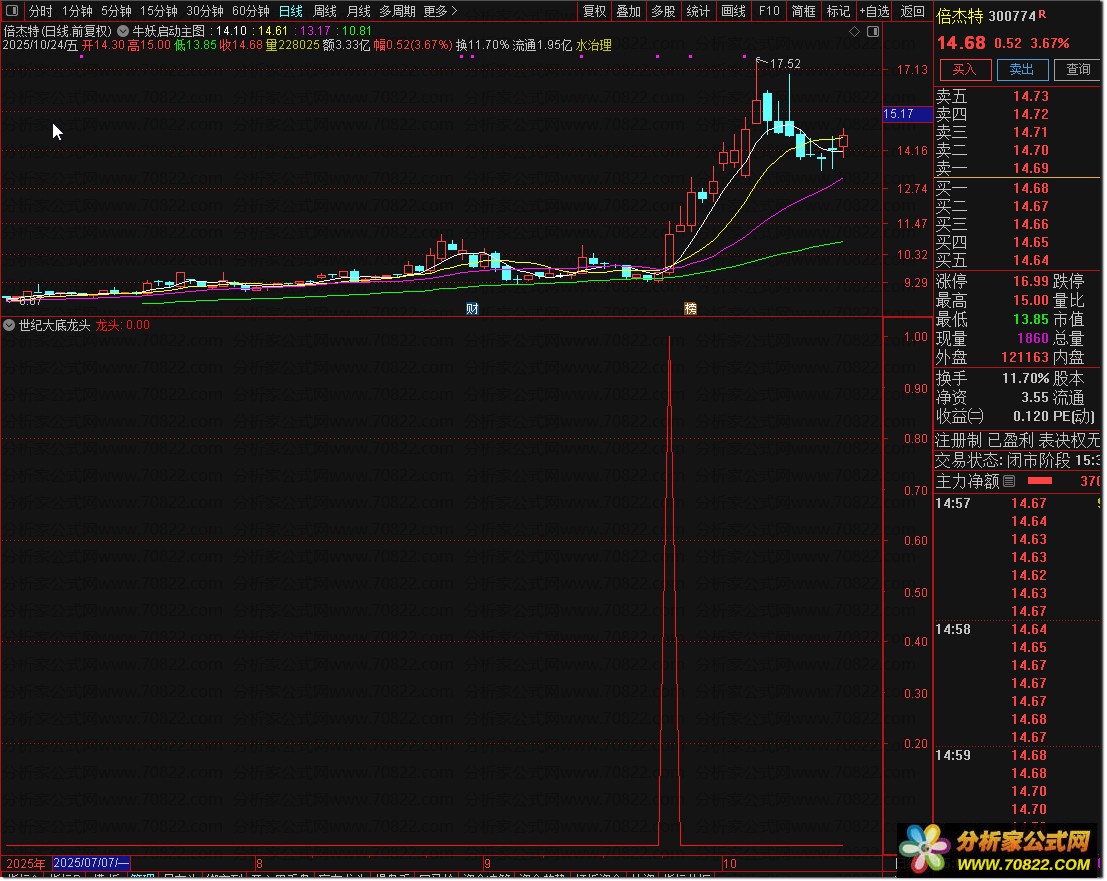Click the 14:58 tick row timestamp
Viewport: 1107px width, 881px height.
[x=953, y=630]
